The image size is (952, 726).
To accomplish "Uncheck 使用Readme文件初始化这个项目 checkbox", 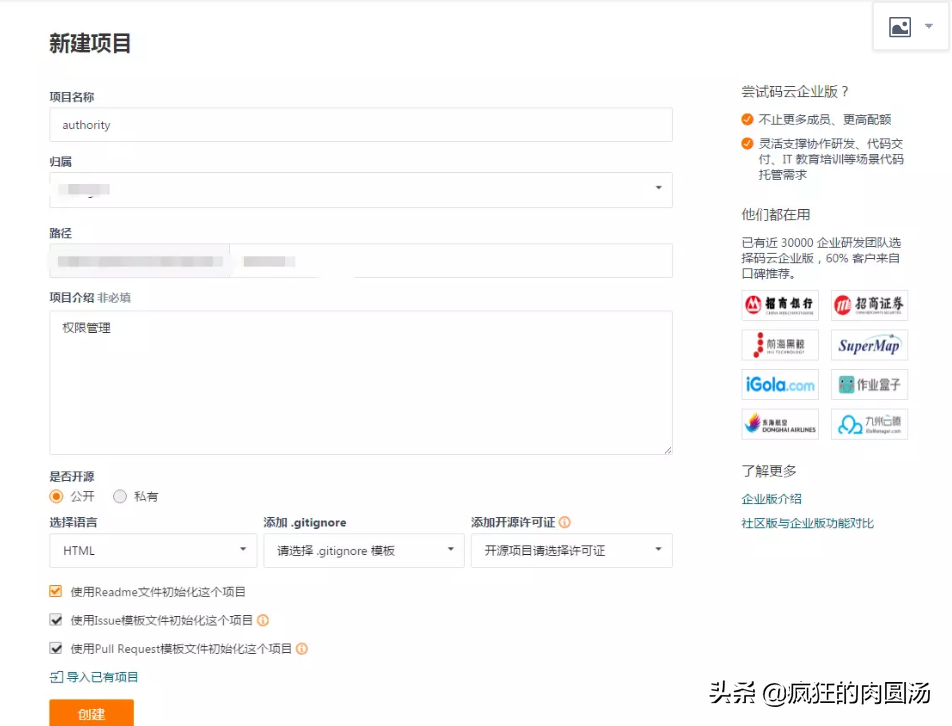I will (56, 591).
